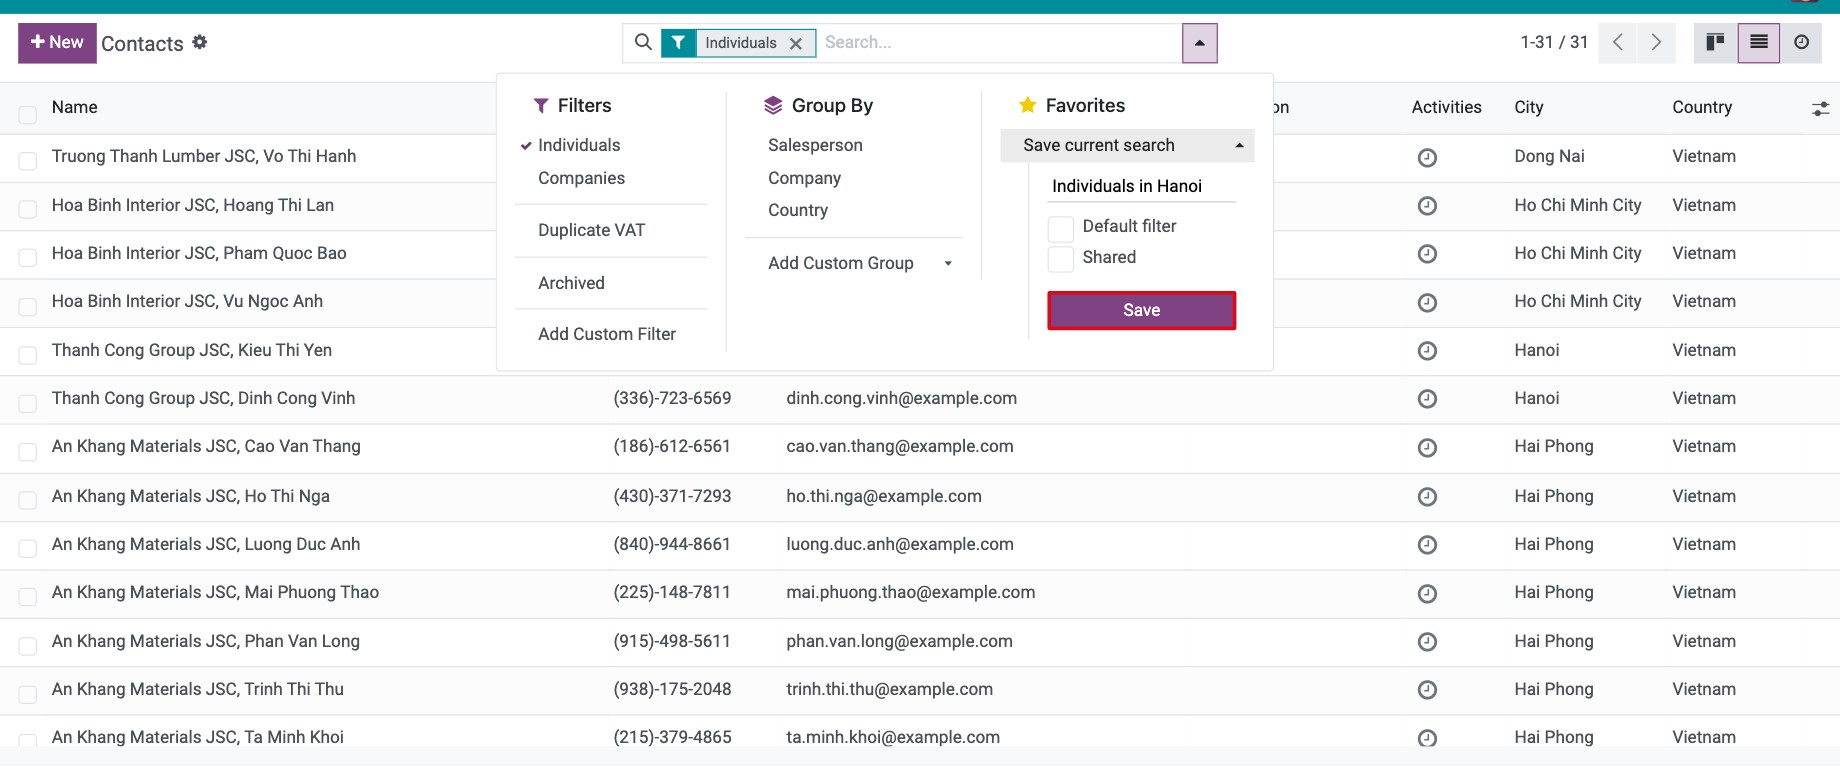1840x766 pixels.
Task: Group contacts by Salesperson
Action: [x=815, y=145]
